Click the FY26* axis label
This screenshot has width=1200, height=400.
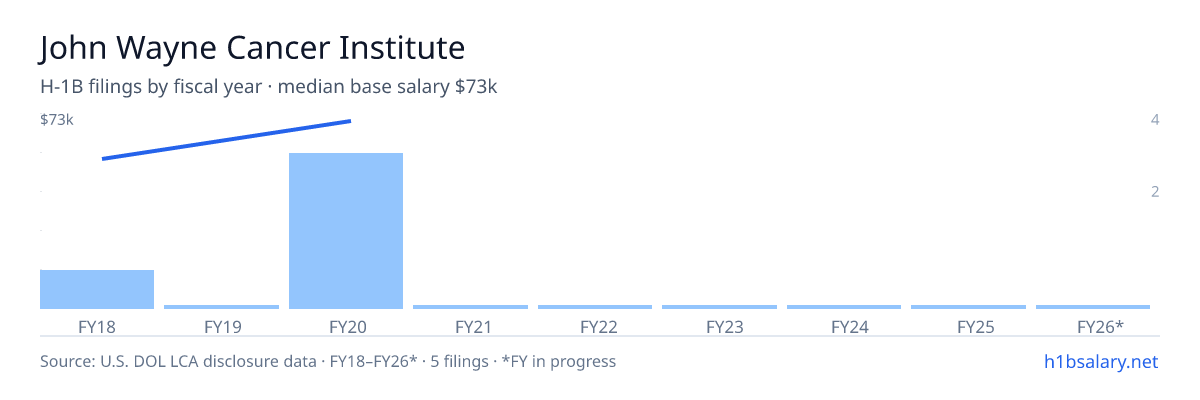(1100, 326)
